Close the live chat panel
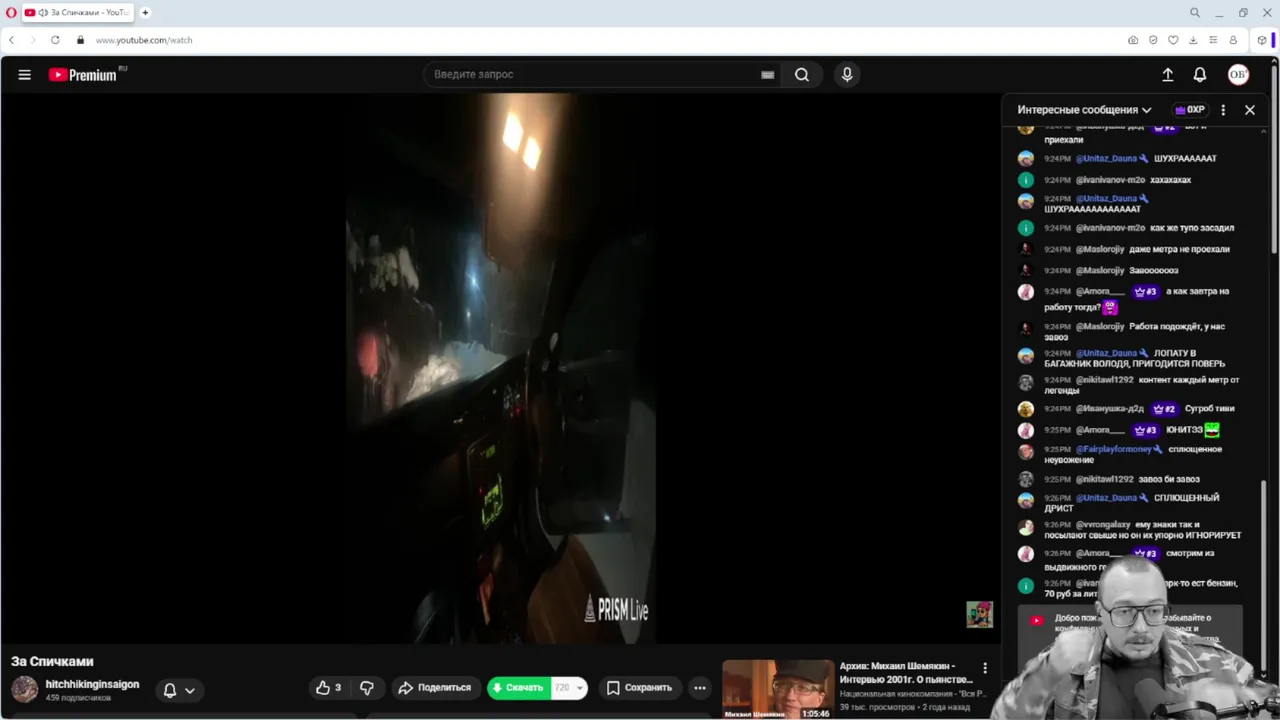Image resolution: width=1280 pixels, height=720 pixels. click(1250, 110)
